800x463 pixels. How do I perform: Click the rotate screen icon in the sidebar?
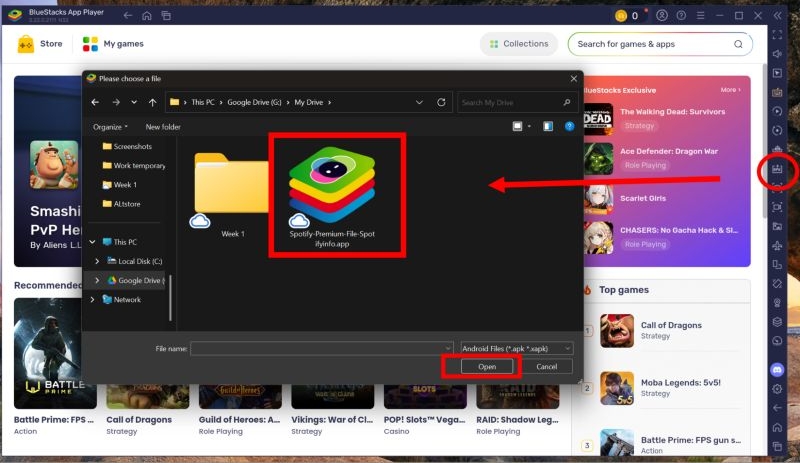point(777,284)
